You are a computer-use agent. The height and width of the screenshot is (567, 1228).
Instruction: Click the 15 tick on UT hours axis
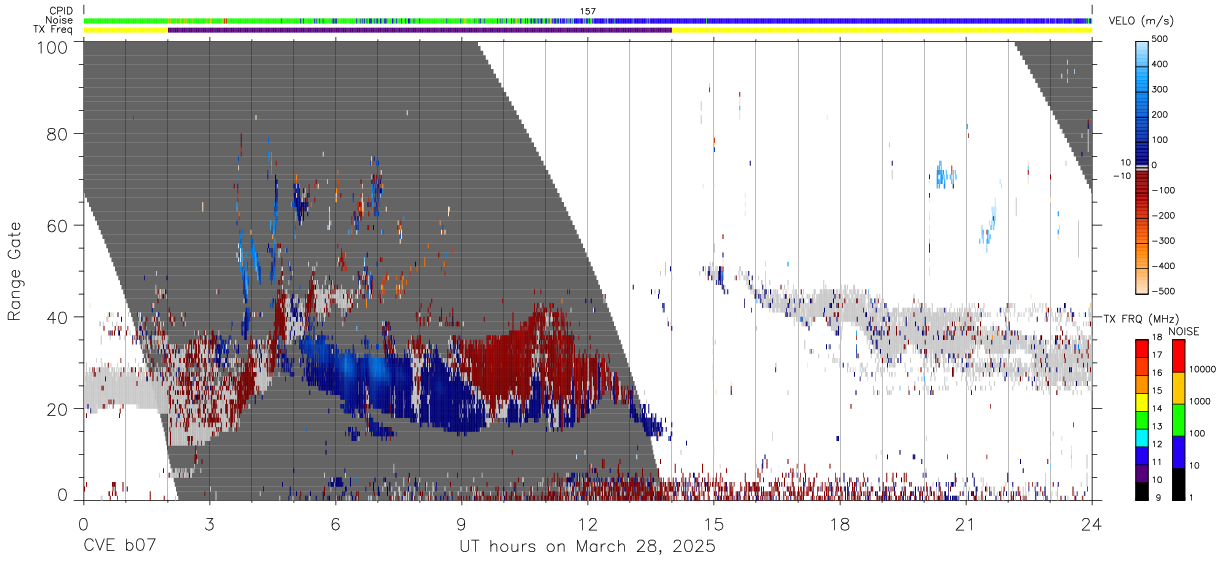click(714, 524)
